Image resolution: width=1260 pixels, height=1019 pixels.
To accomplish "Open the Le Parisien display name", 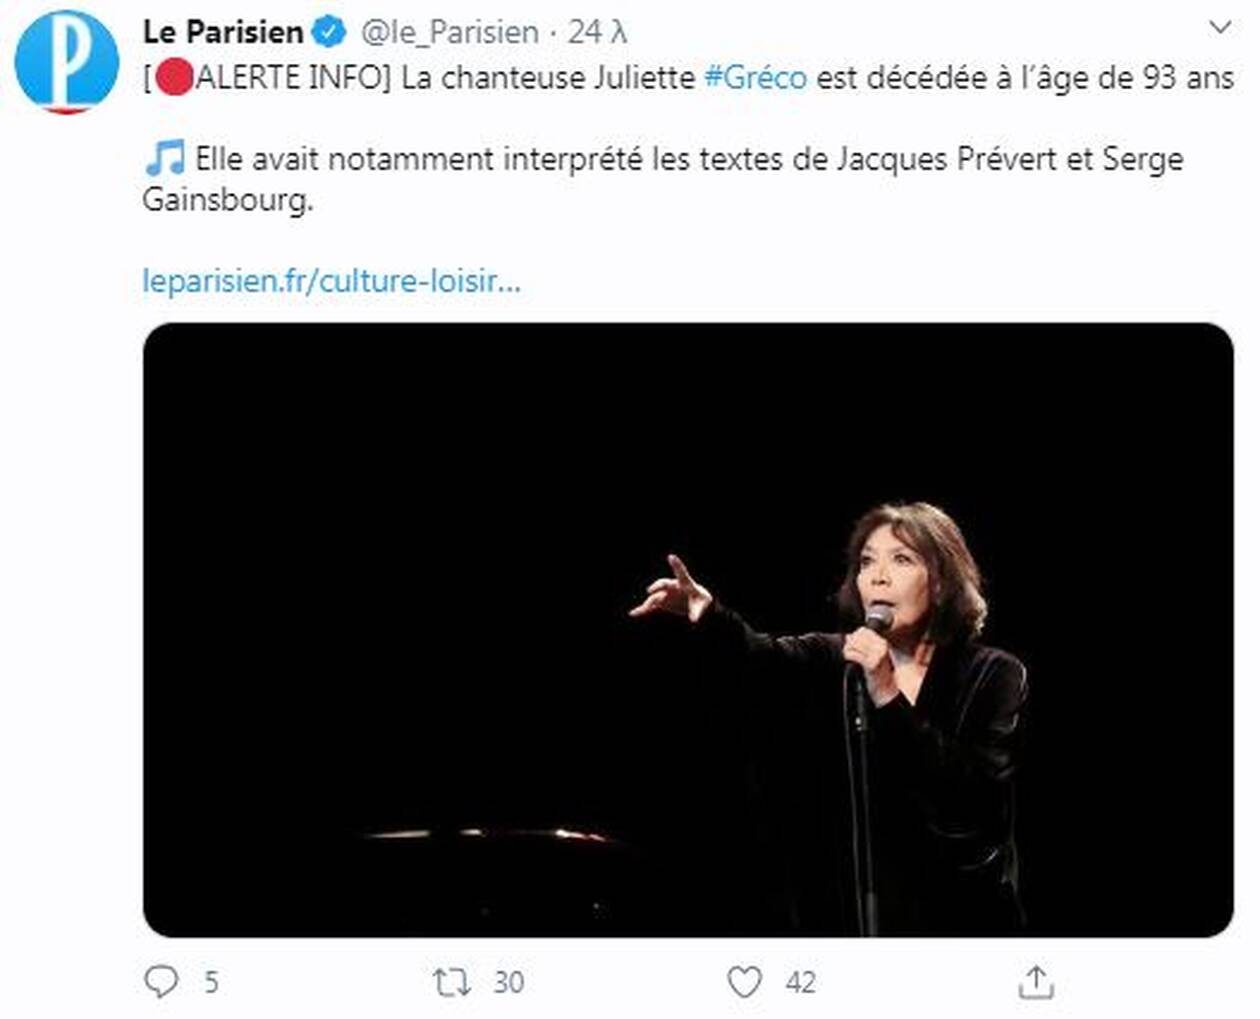I will pos(223,32).
